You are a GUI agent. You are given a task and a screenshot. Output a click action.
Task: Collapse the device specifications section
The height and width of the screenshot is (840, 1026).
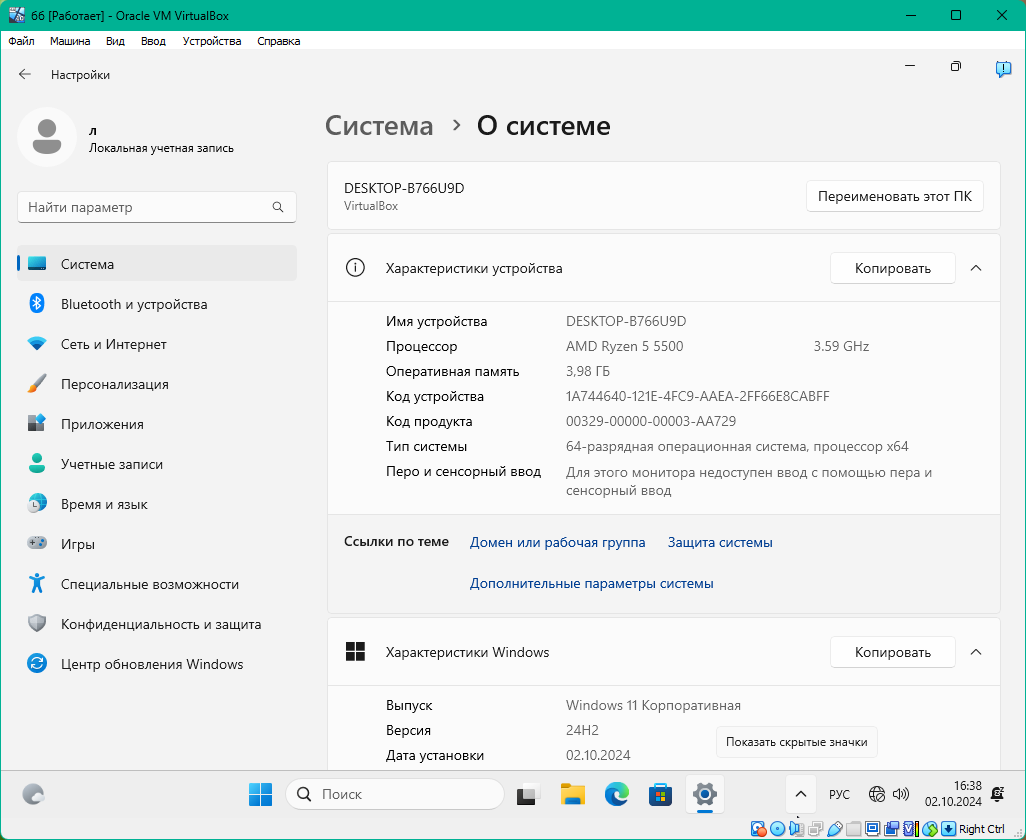976,268
